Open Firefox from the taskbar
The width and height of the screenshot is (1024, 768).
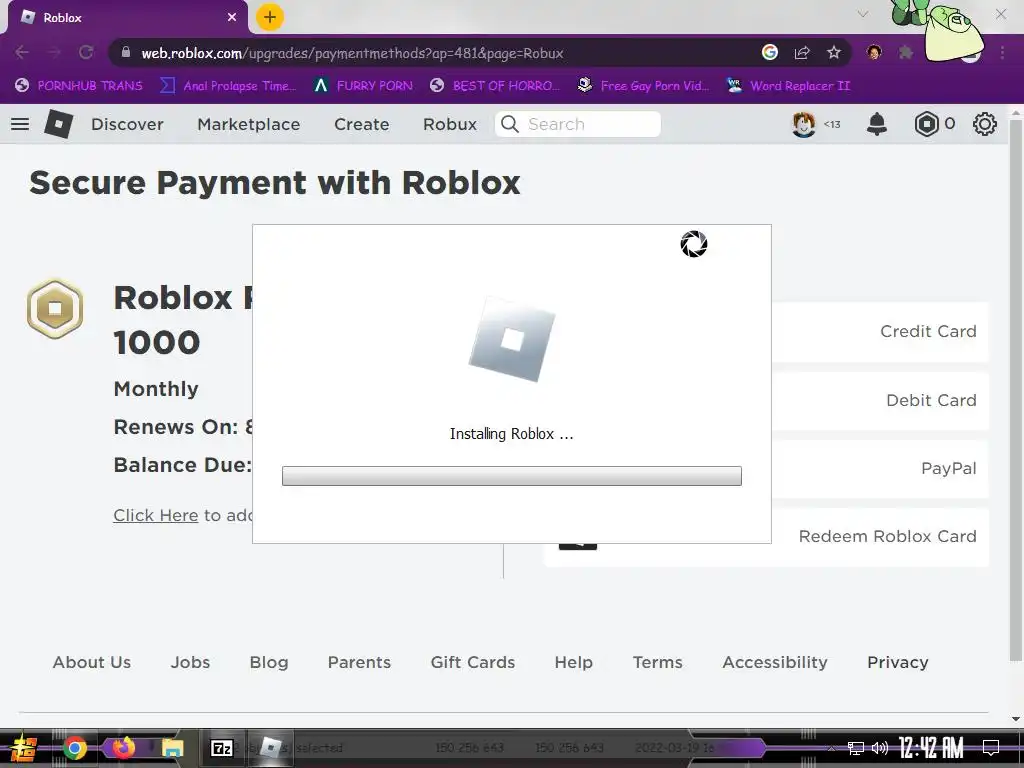coord(123,748)
